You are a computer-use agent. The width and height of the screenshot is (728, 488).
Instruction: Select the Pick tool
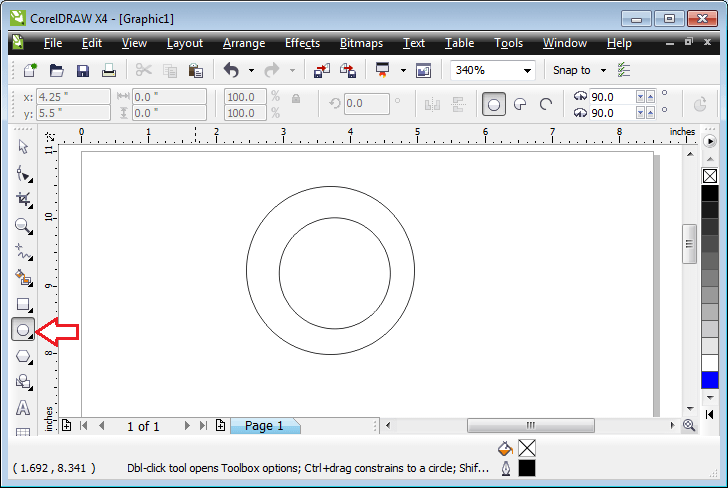pyautogui.click(x=23, y=147)
